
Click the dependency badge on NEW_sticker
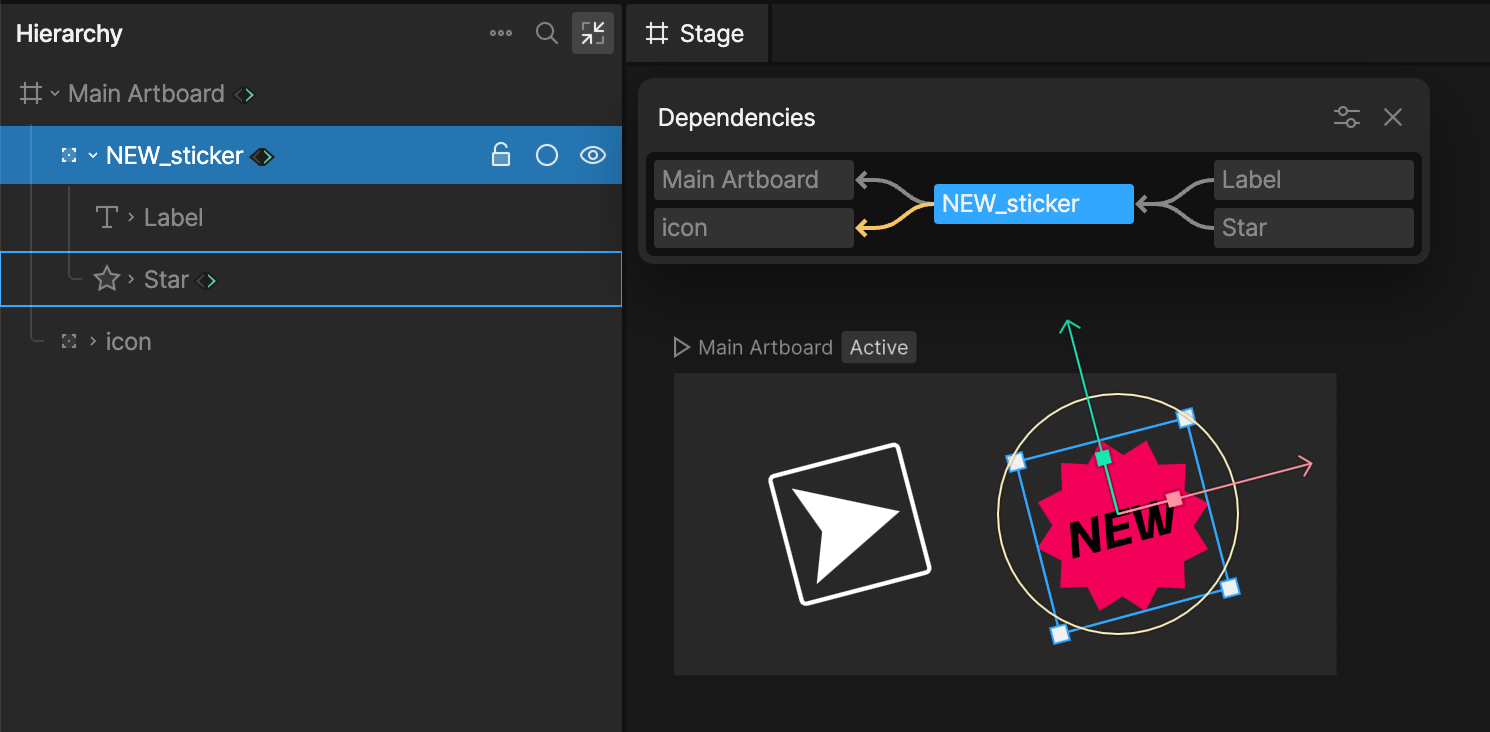point(262,156)
